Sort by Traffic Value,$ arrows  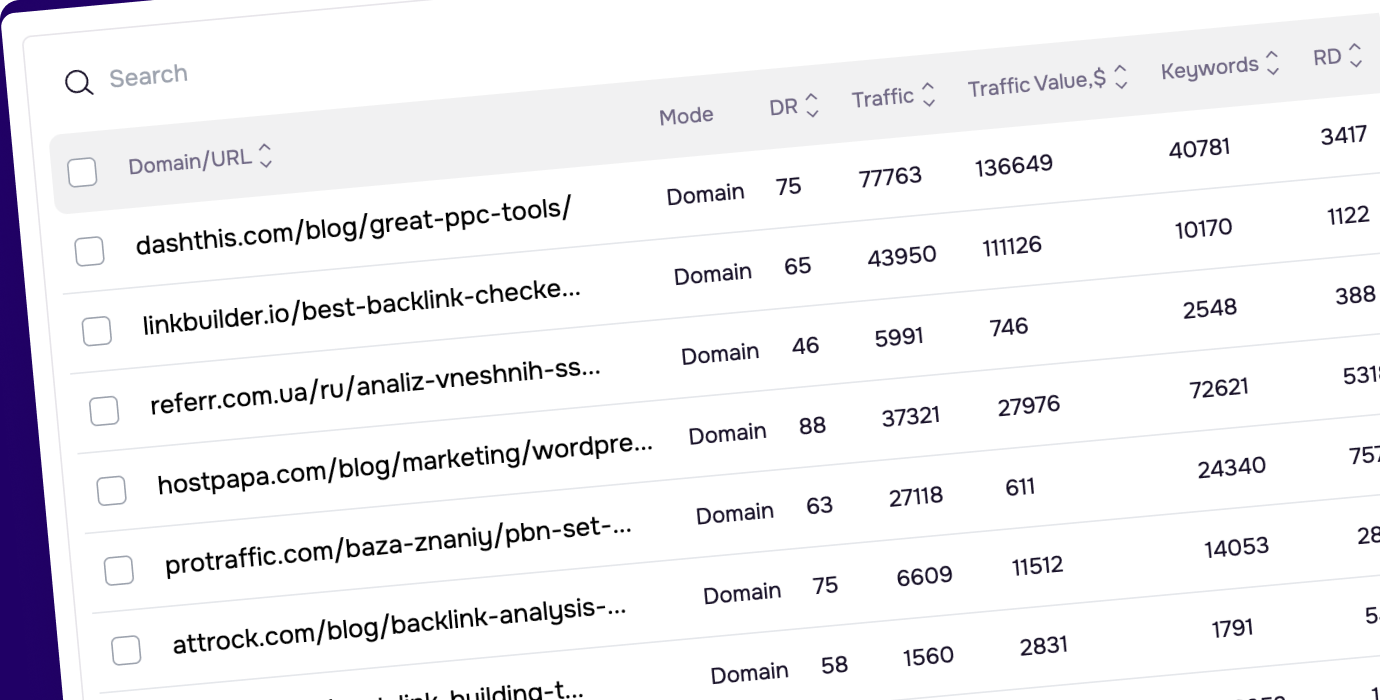coord(1121,77)
